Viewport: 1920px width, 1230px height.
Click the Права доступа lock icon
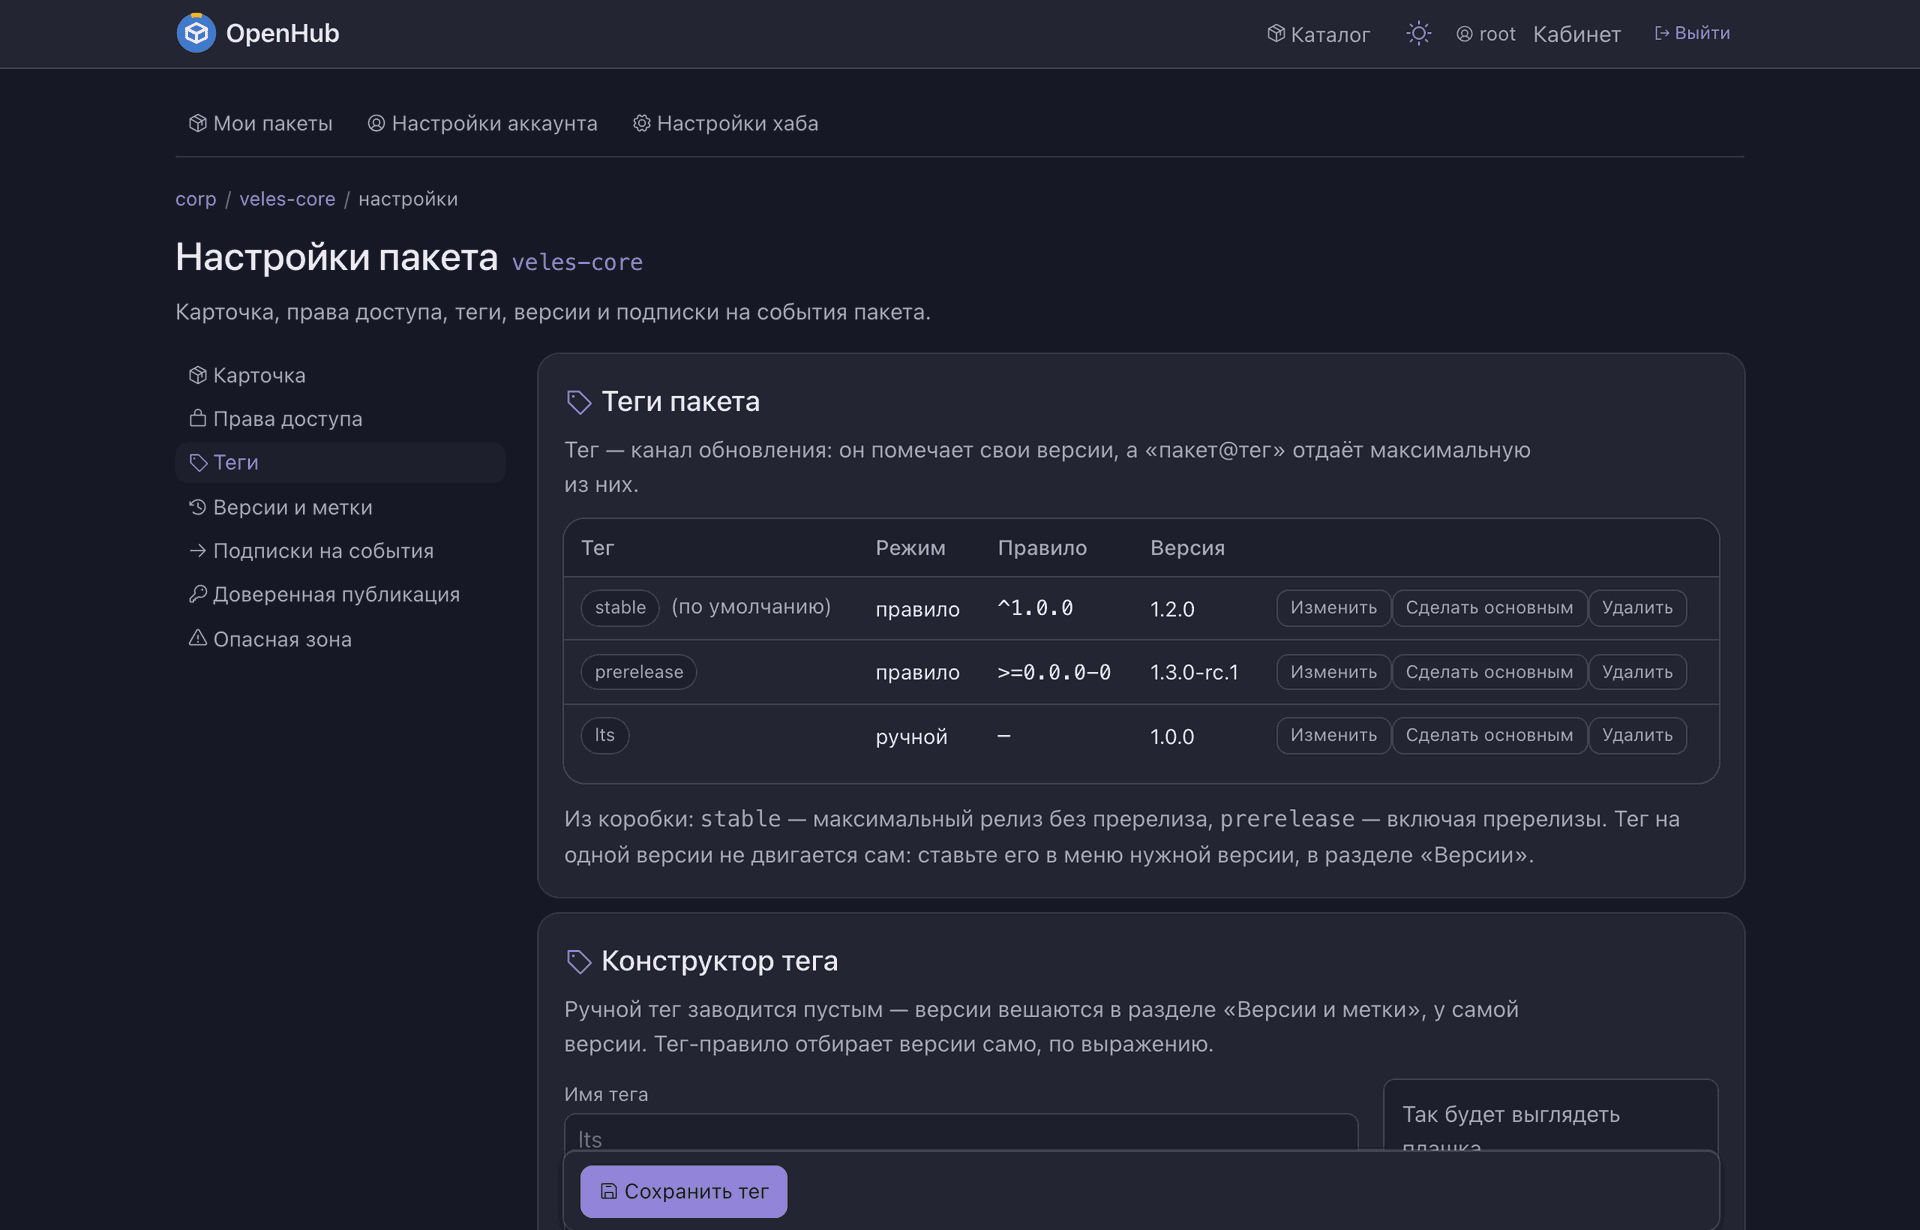tap(198, 418)
